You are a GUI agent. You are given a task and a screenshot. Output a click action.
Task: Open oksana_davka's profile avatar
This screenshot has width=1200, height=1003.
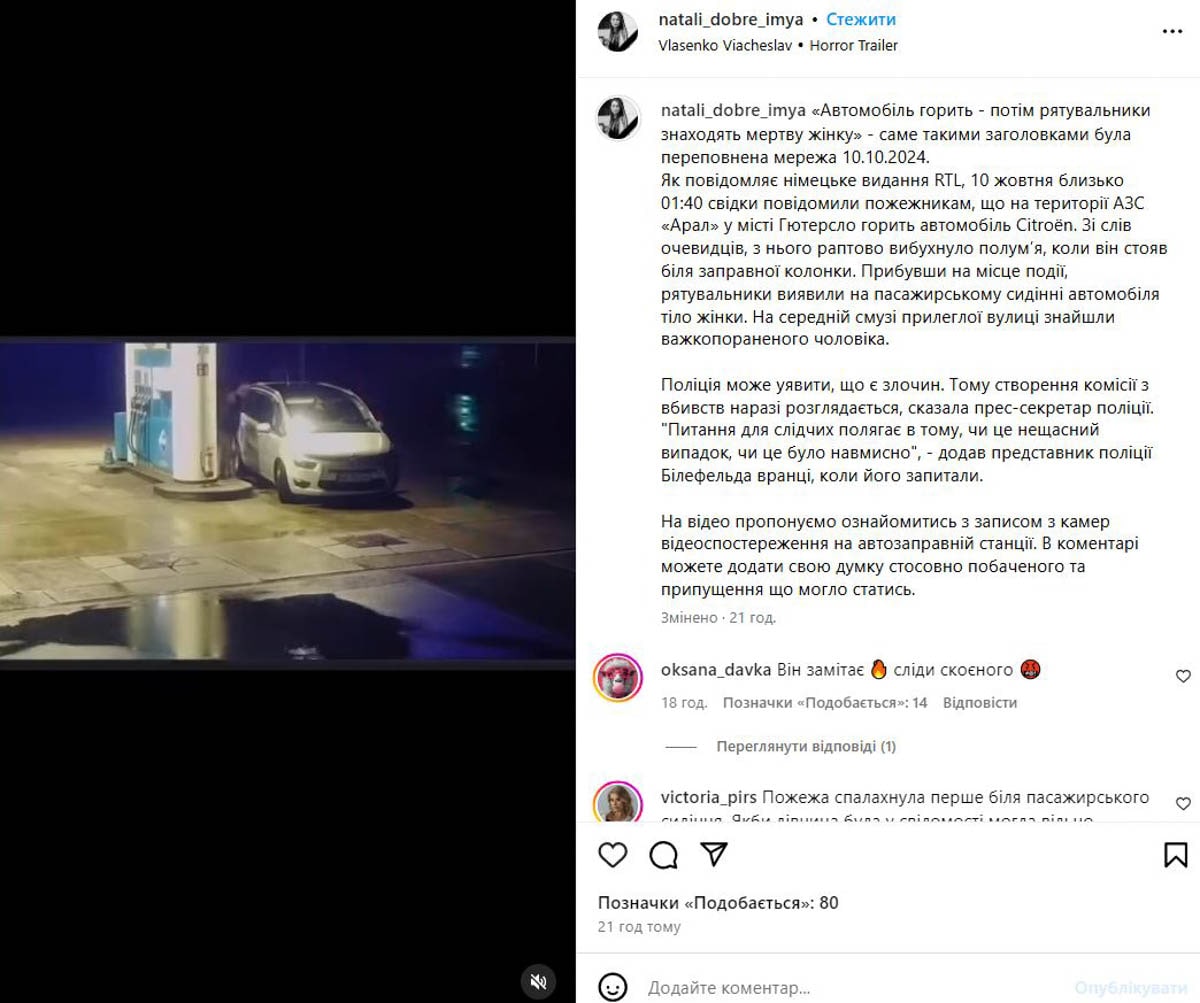point(617,678)
